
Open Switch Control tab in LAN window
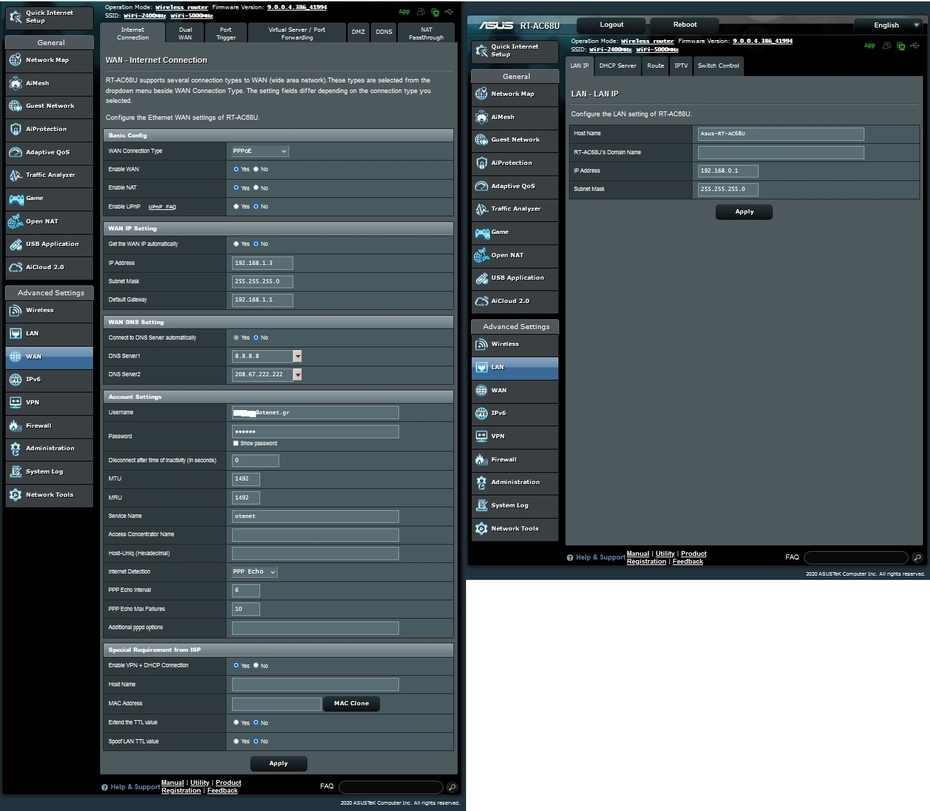coord(718,66)
